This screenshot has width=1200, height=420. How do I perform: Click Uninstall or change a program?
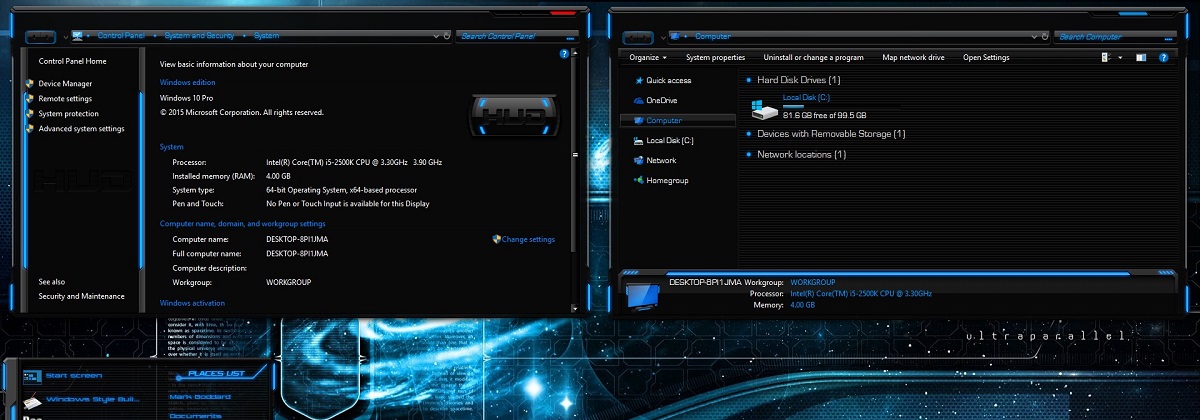click(813, 58)
